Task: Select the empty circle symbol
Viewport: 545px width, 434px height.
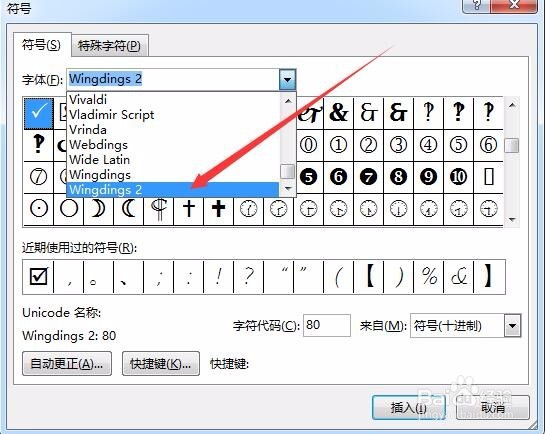Action: click(68, 209)
